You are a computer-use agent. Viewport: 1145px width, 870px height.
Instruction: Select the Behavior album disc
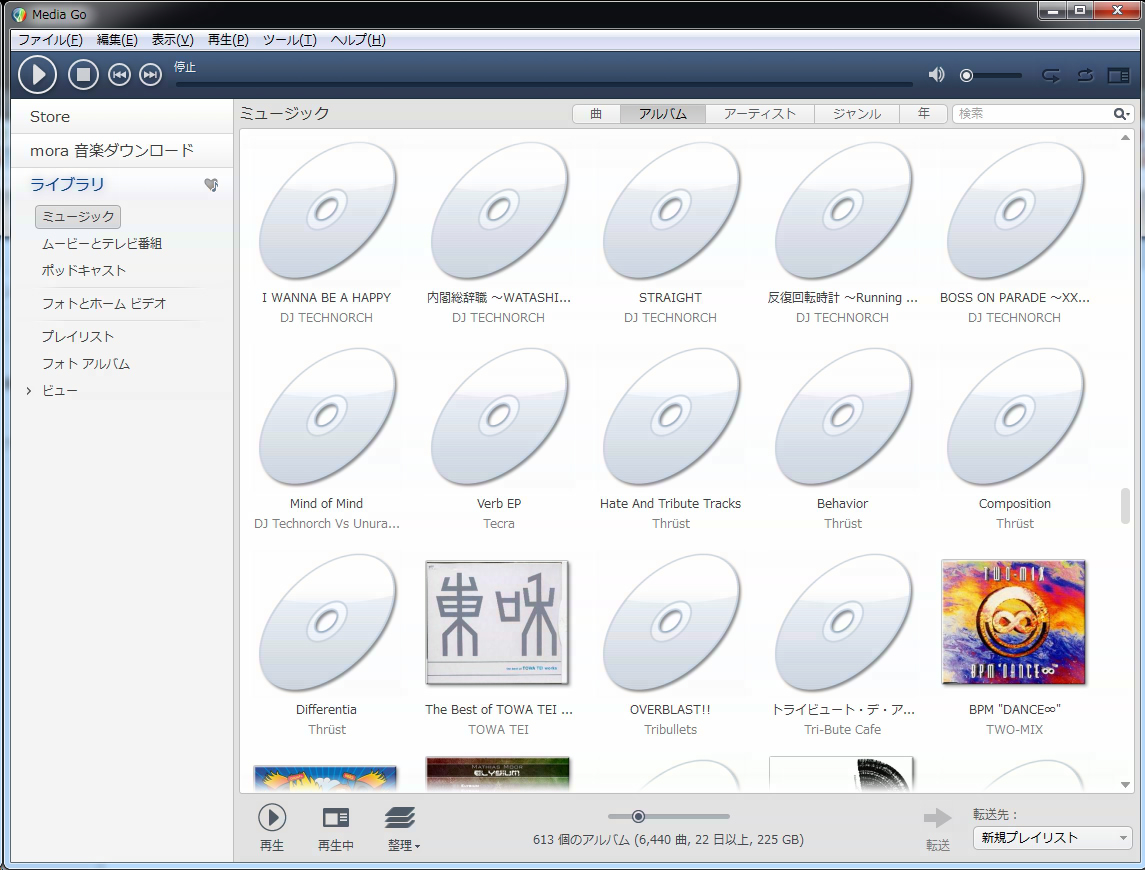(x=843, y=416)
